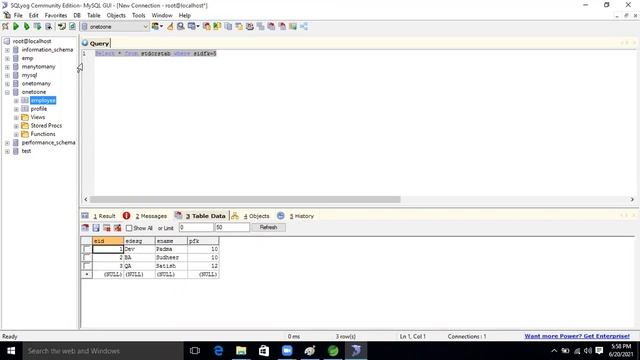
Task: Click the save icon in Table Data toolbar
Action: (96, 228)
